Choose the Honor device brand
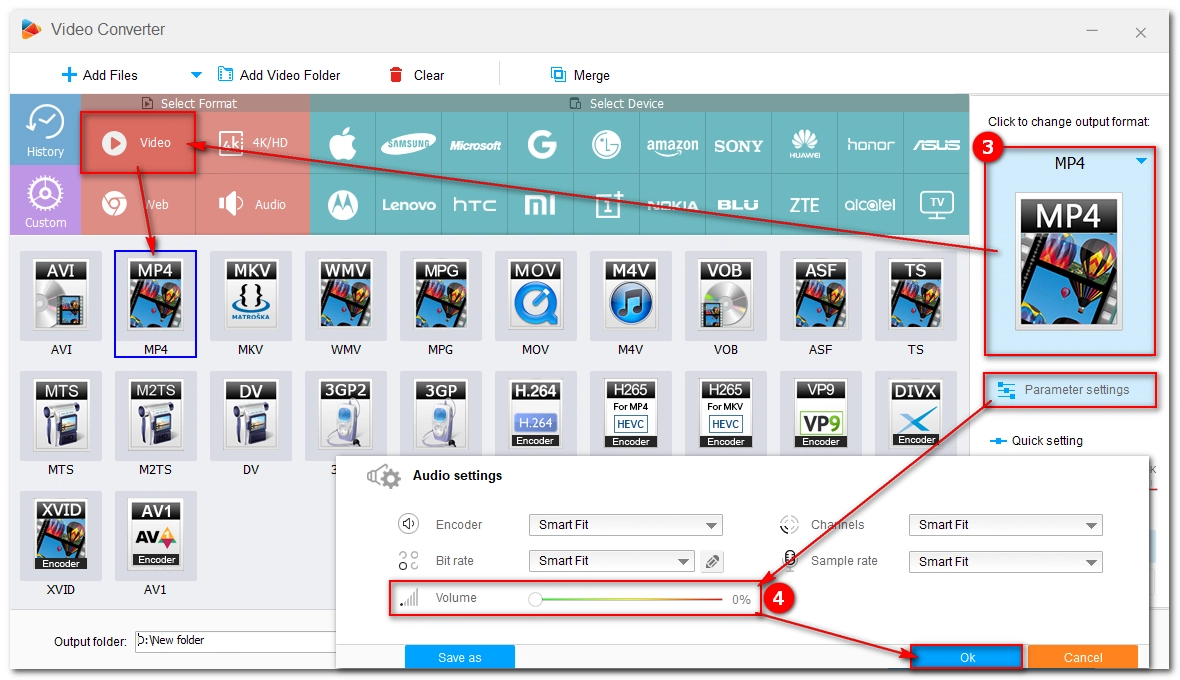The width and height of the screenshot is (1180, 680). 871,143
